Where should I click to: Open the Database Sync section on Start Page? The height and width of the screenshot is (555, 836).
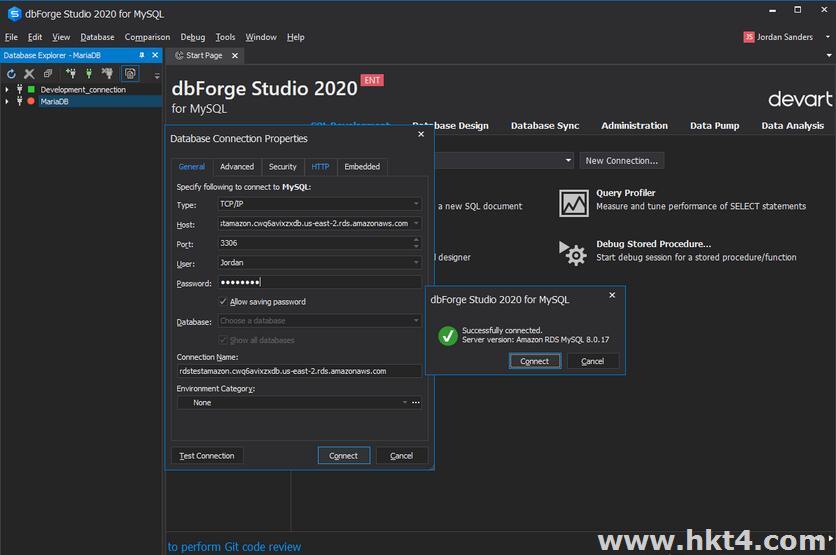545,126
